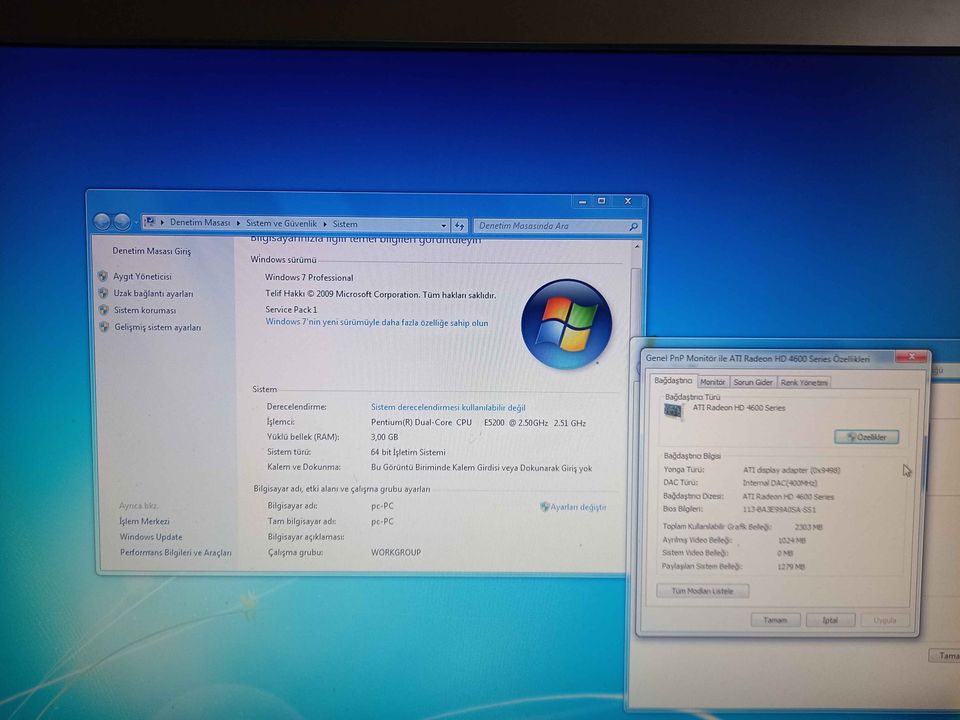Open Uzak bağlantı ayarları link
The width and height of the screenshot is (960, 720).
pos(153,294)
